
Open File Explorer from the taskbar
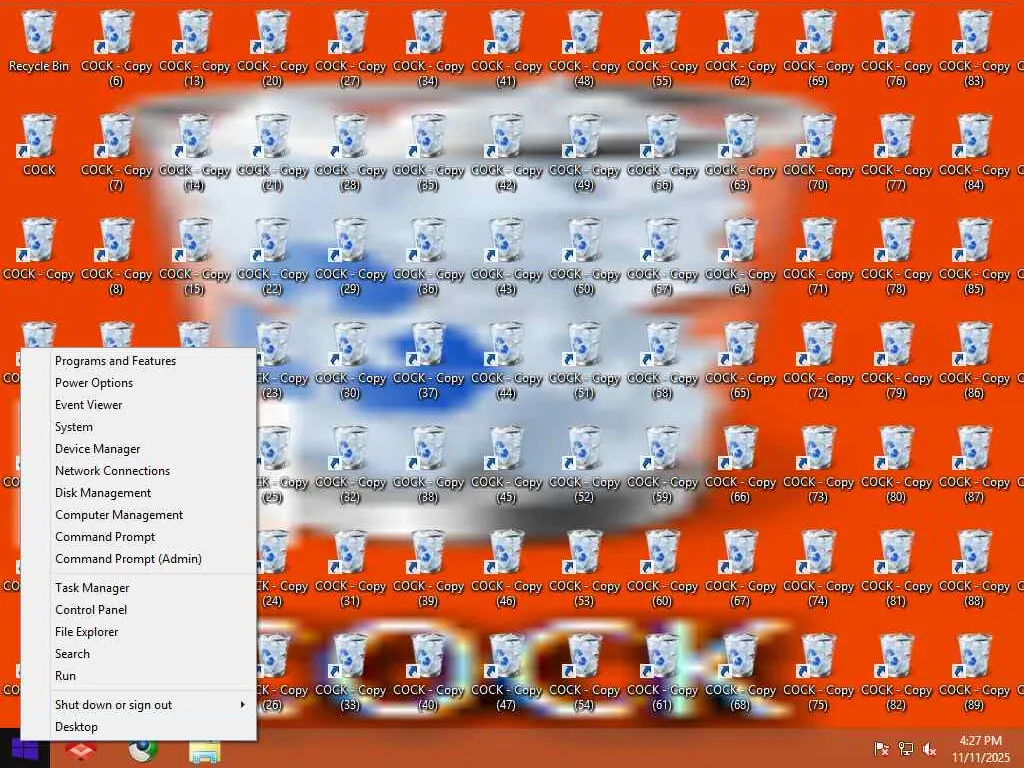tap(204, 752)
